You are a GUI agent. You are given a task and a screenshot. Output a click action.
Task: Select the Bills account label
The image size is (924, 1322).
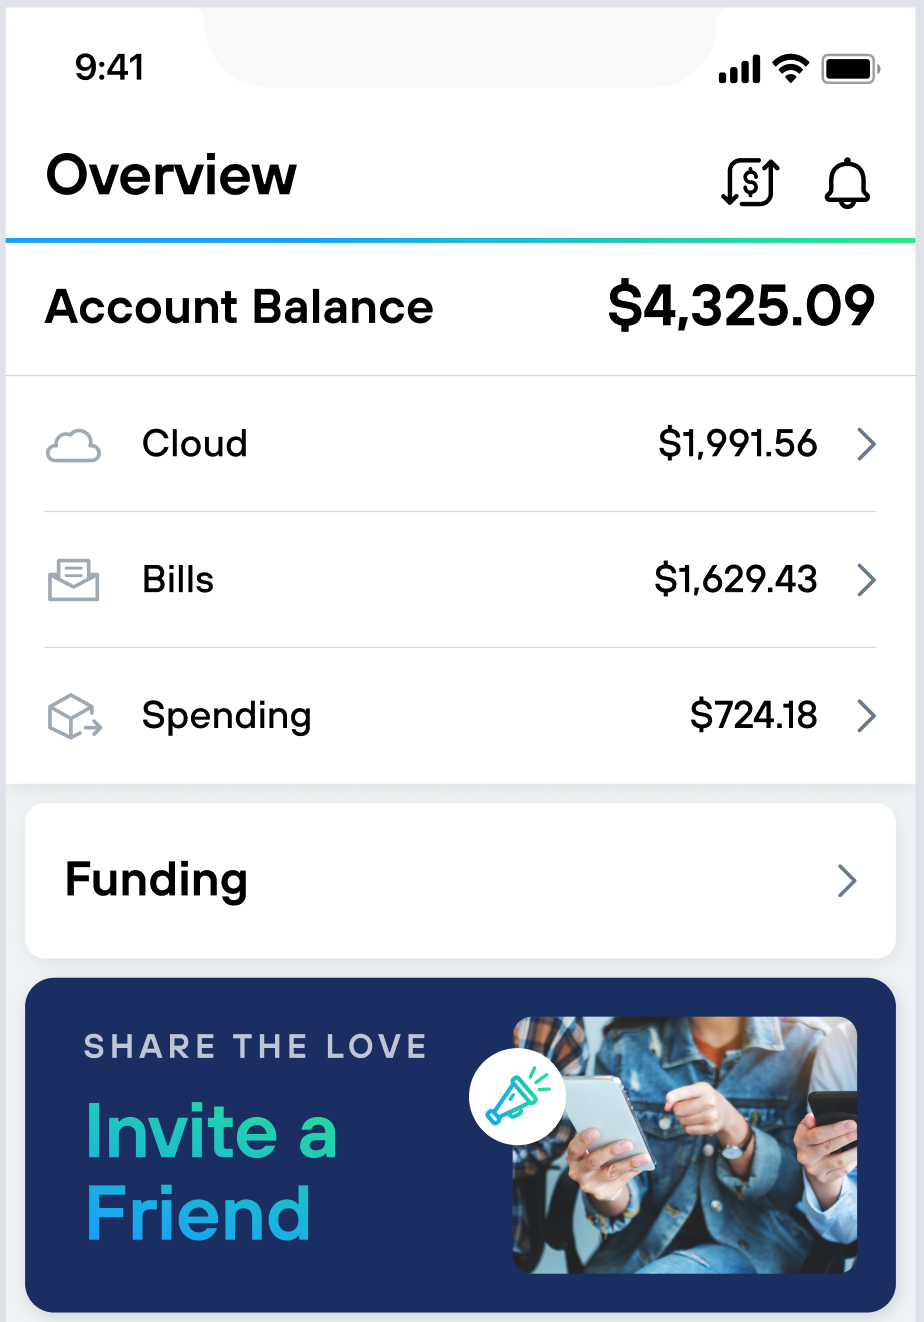pos(178,580)
